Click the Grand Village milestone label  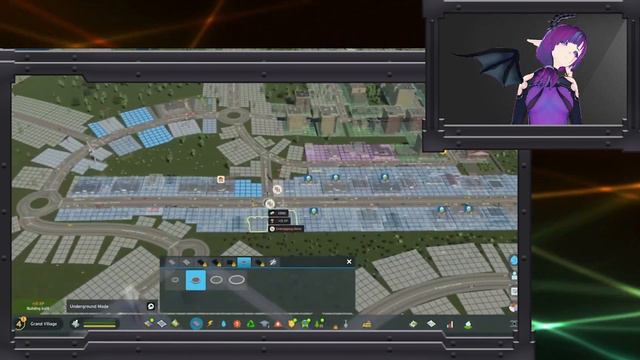tap(44, 324)
